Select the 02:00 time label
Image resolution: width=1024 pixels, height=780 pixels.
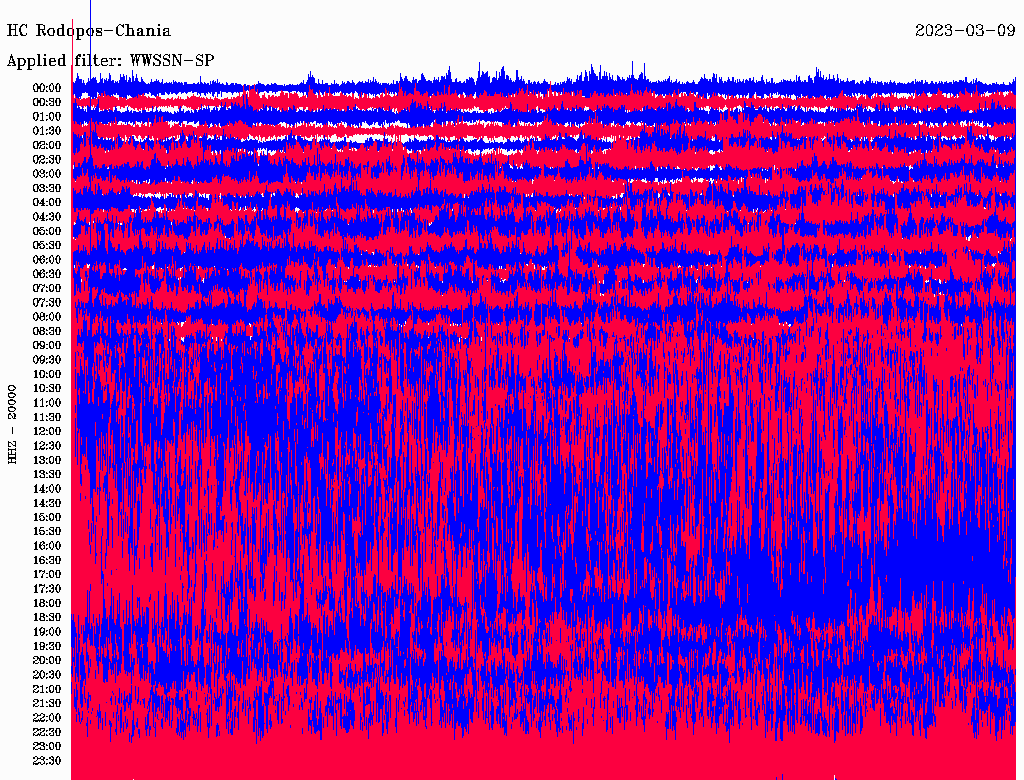click(47, 145)
